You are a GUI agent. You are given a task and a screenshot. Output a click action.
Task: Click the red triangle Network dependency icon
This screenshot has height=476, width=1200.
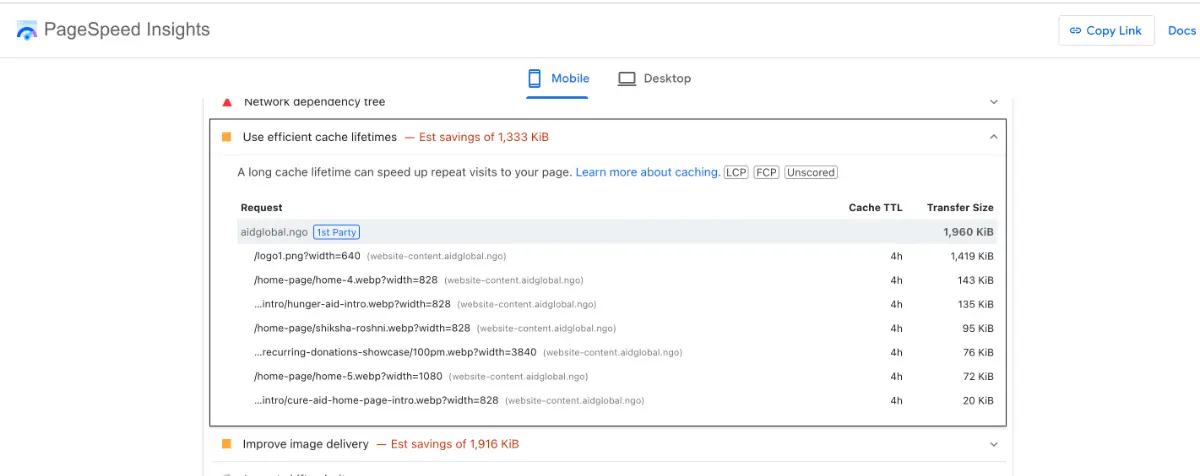[x=227, y=102]
